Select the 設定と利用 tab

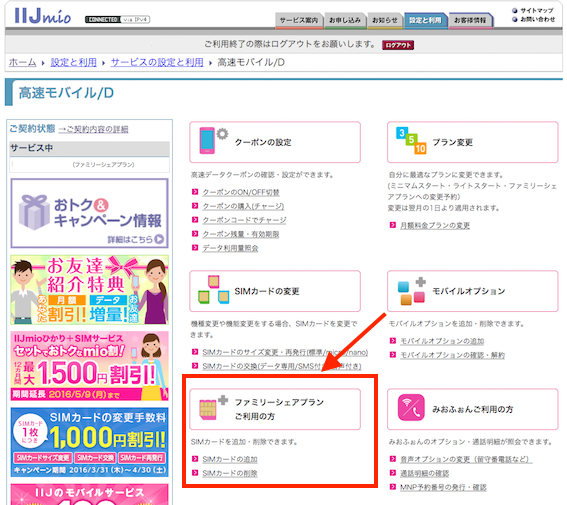click(x=425, y=20)
